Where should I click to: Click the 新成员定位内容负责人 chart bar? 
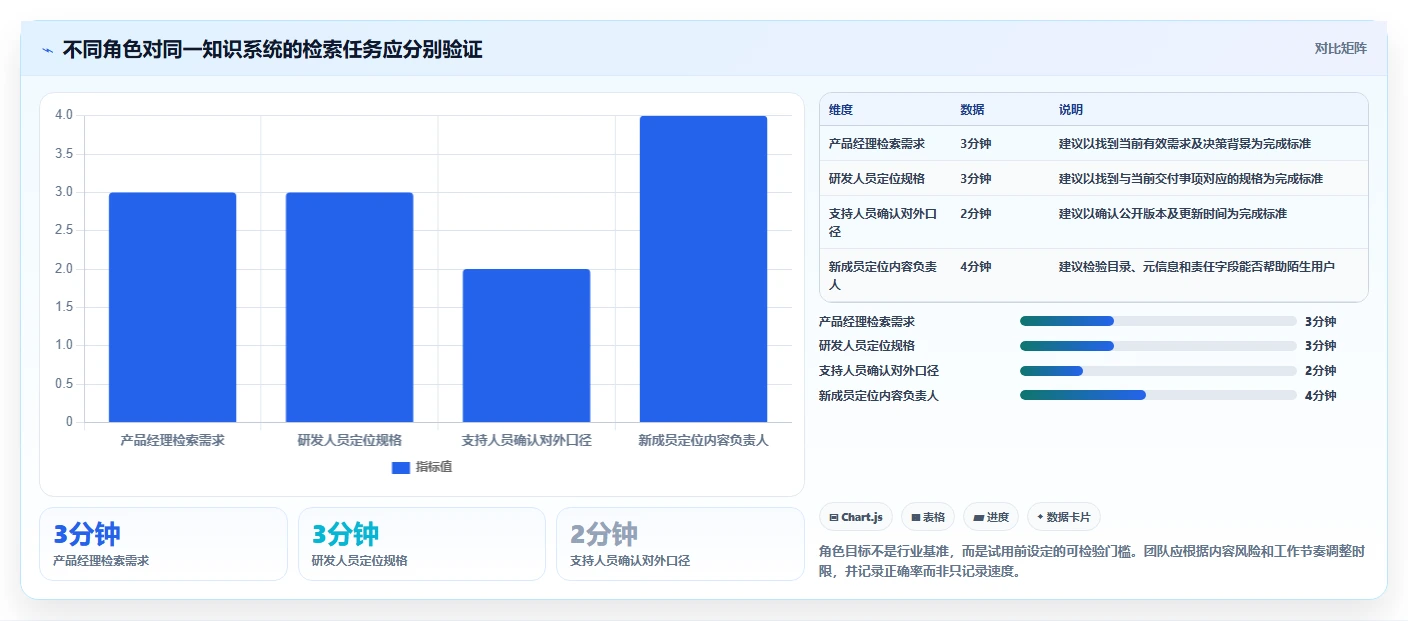coord(703,269)
